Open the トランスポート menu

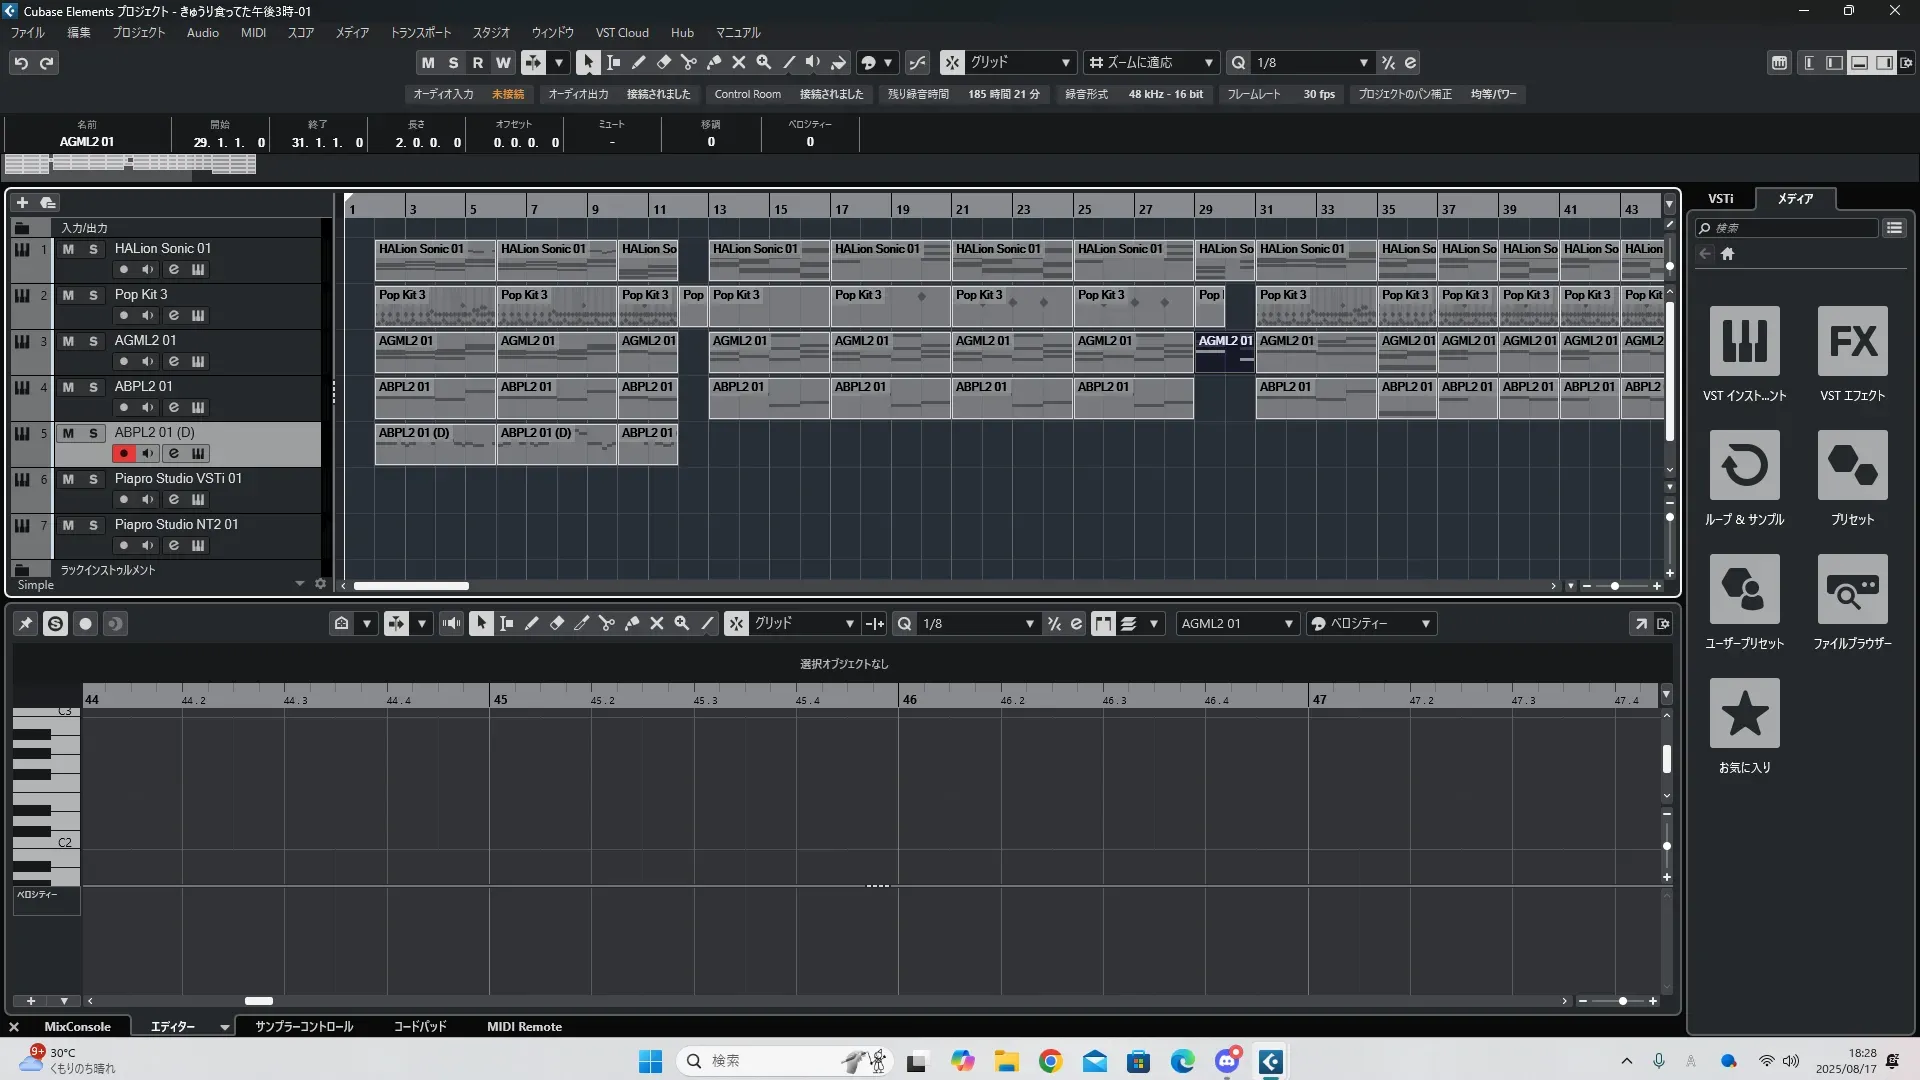tap(420, 33)
